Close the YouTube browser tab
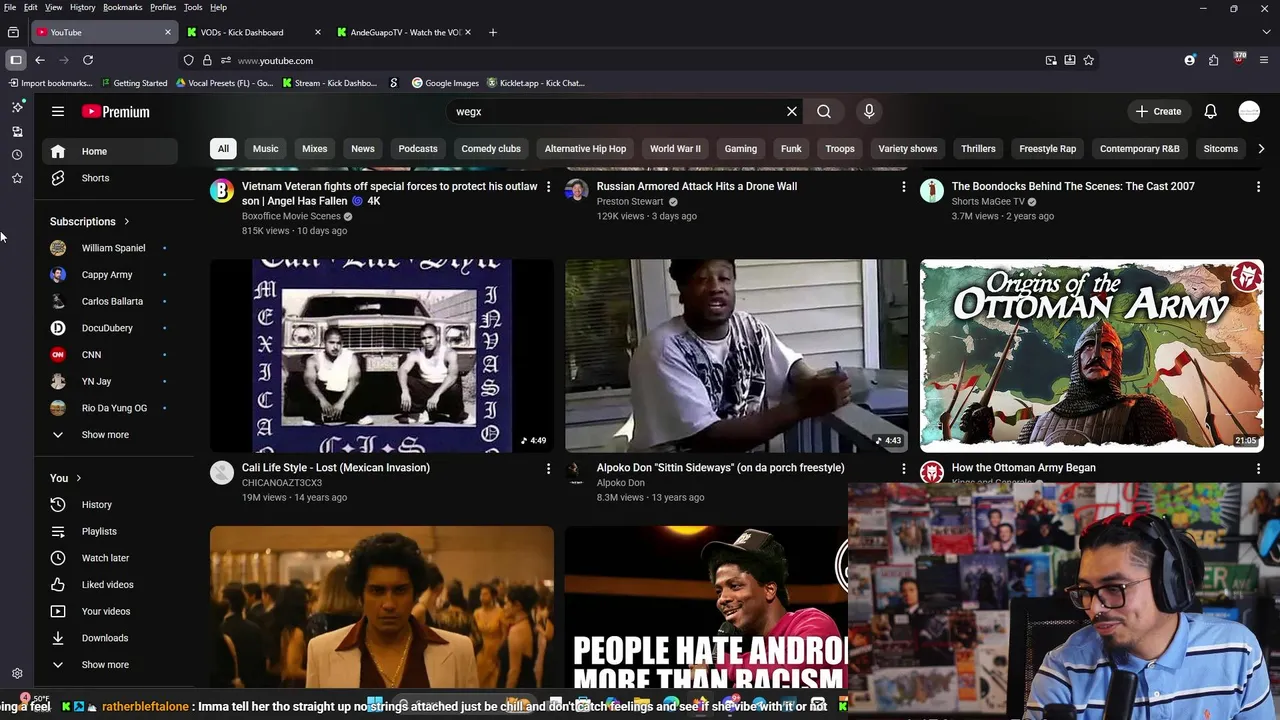Image resolution: width=1280 pixels, height=720 pixels. pos(168,32)
